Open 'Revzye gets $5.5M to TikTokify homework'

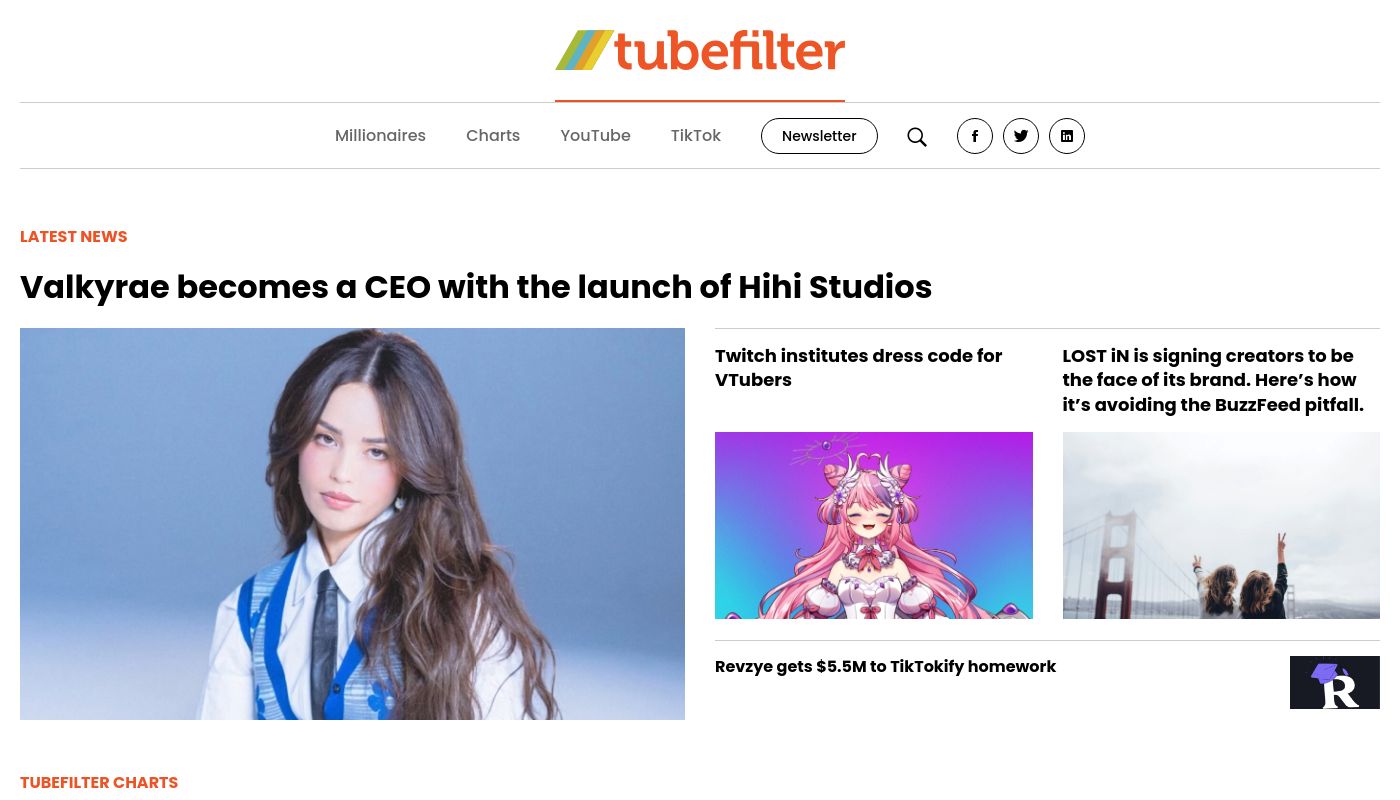click(x=885, y=667)
